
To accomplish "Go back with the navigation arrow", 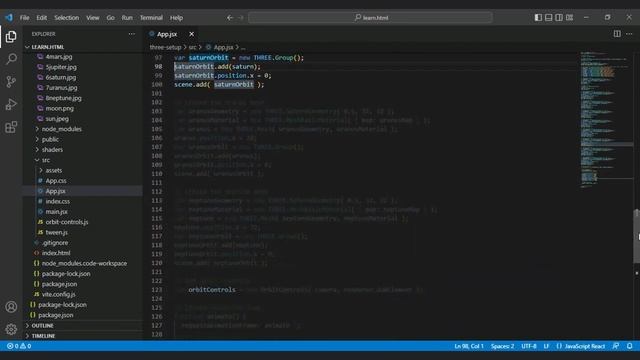I will point(230,18).
